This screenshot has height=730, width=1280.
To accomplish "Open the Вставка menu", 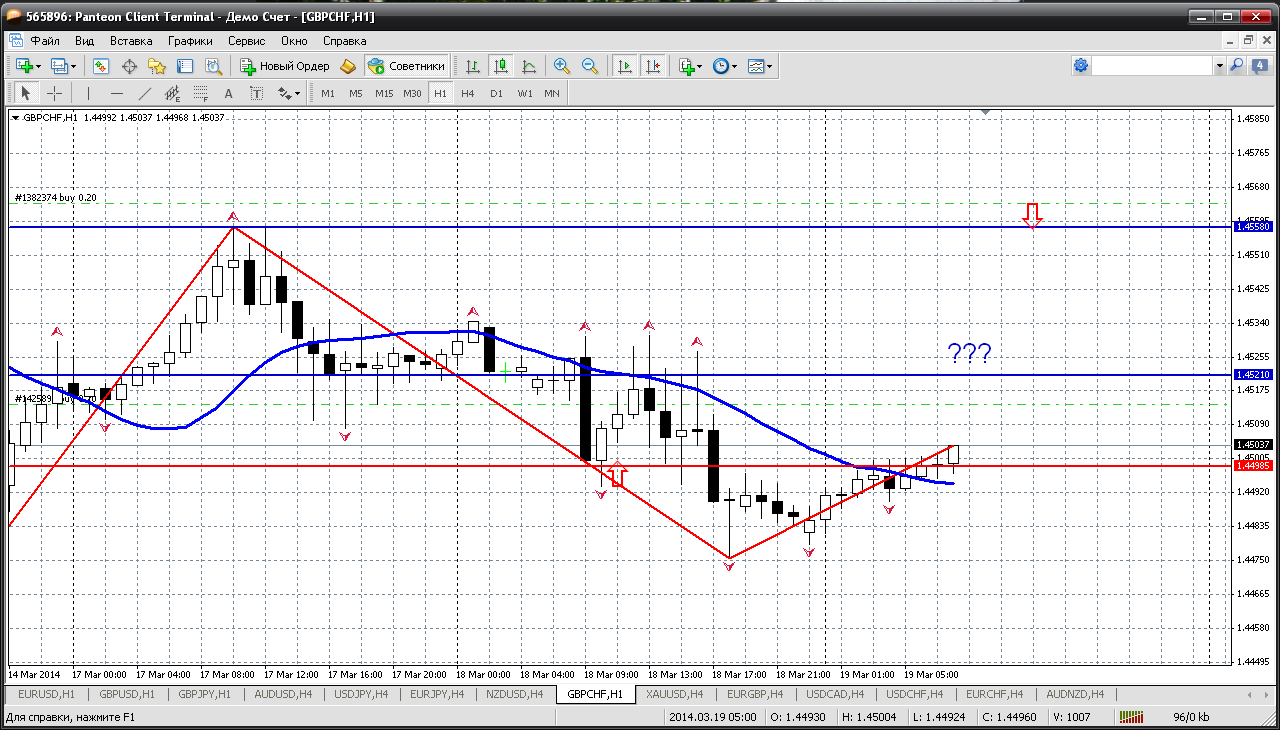I will (x=131, y=41).
